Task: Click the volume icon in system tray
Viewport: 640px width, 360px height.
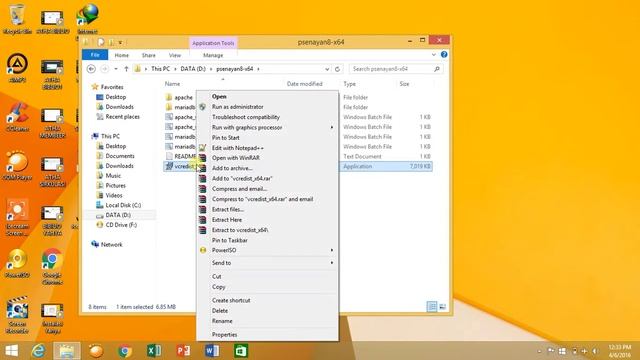Action: (596, 351)
